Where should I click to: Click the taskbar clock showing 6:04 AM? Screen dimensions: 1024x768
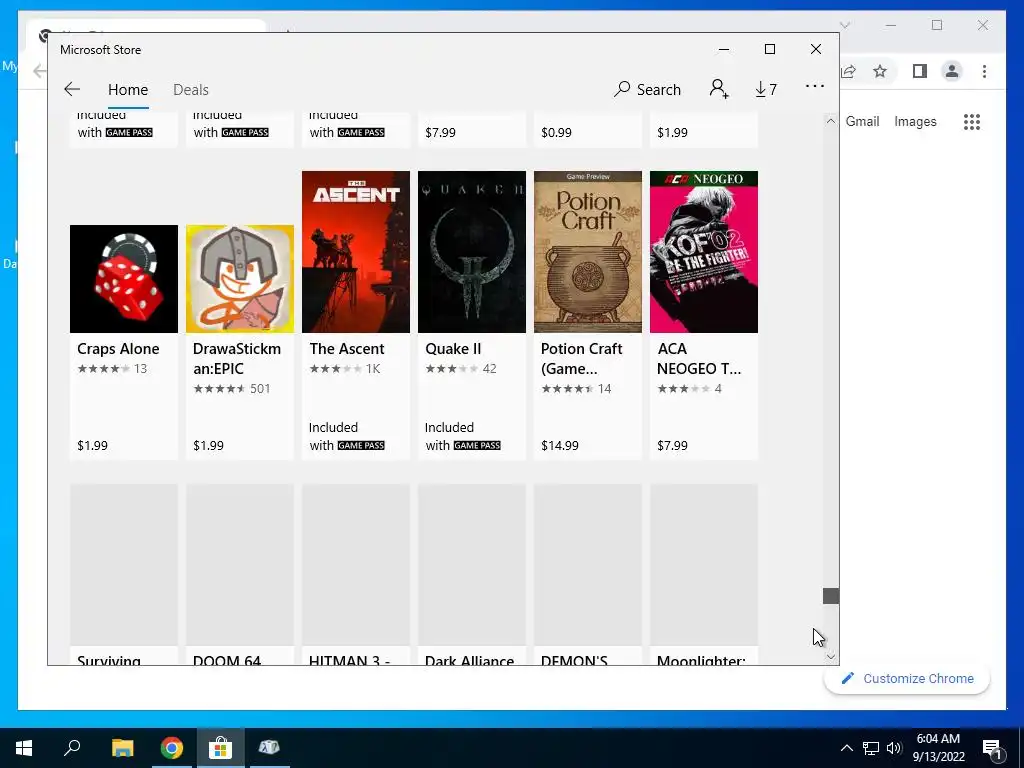[938, 748]
